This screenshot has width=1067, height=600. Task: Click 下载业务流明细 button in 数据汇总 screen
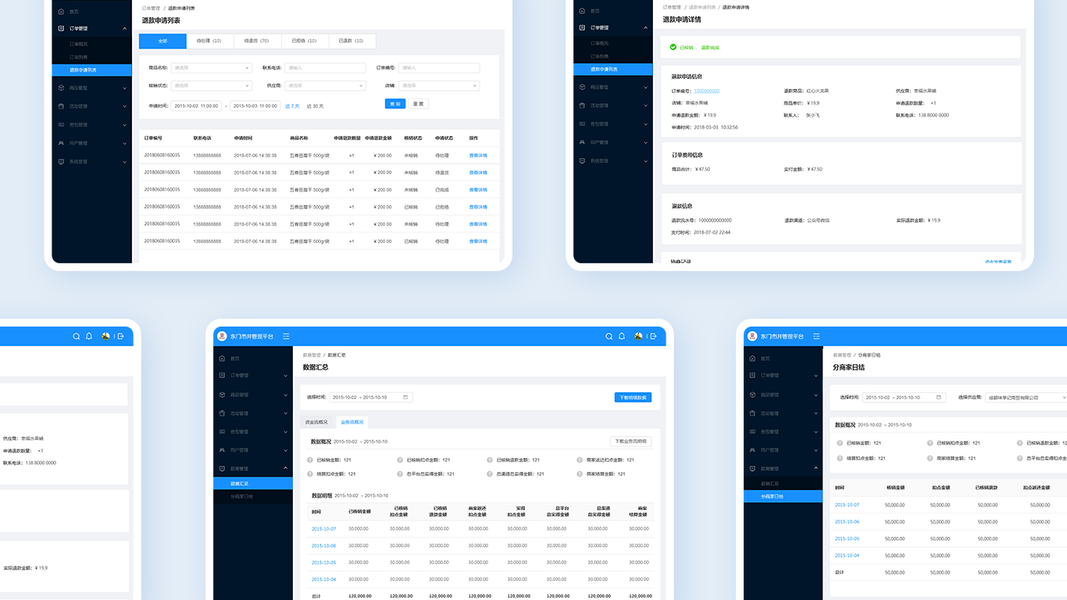(631, 441)
